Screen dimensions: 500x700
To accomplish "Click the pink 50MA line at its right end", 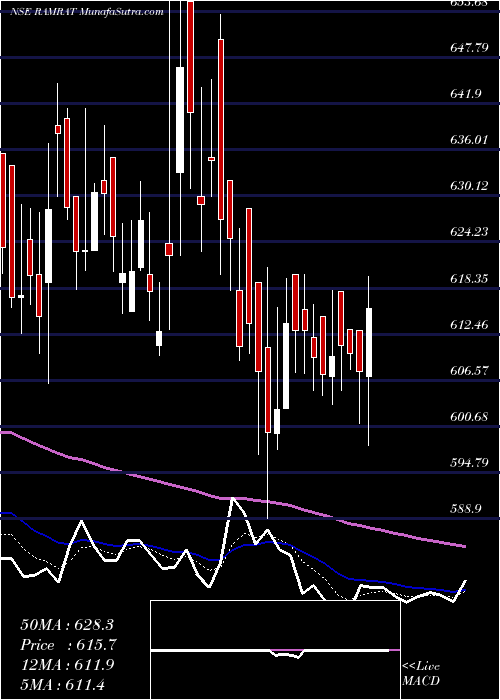I will click(464, 546).
